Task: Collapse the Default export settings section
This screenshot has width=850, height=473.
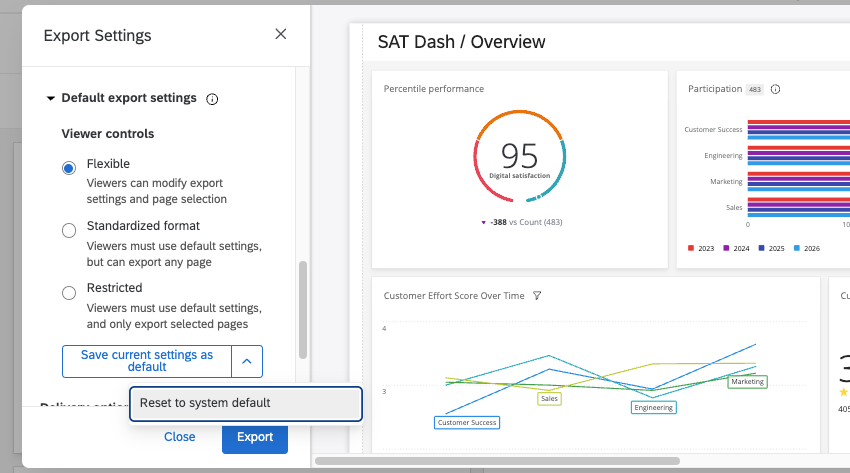Action: coord(50,98)
